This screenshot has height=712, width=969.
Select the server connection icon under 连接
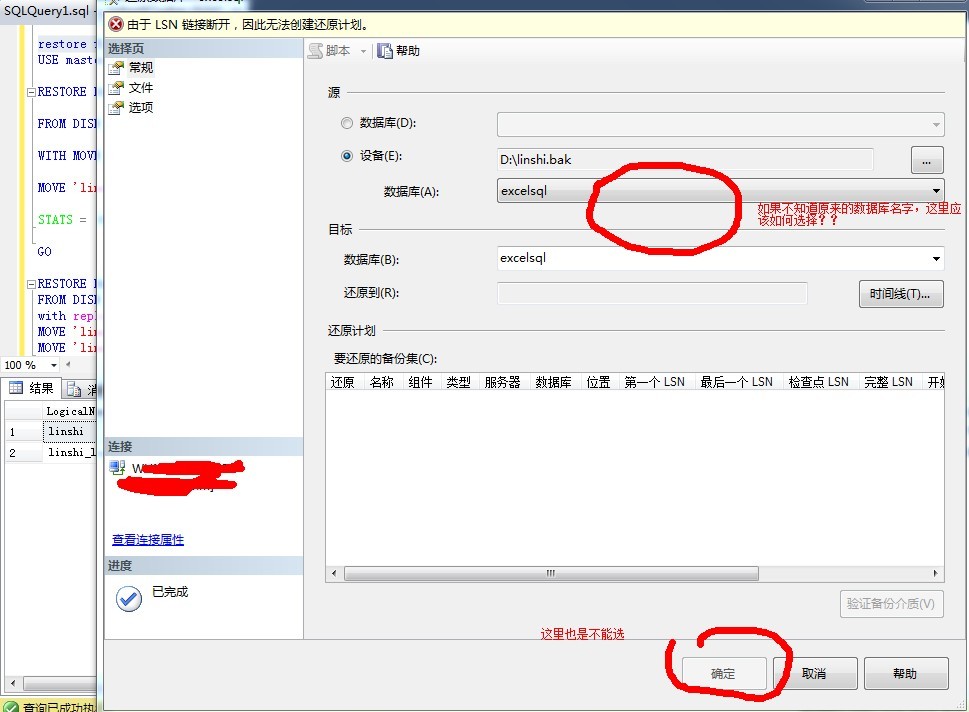[118, 466]
